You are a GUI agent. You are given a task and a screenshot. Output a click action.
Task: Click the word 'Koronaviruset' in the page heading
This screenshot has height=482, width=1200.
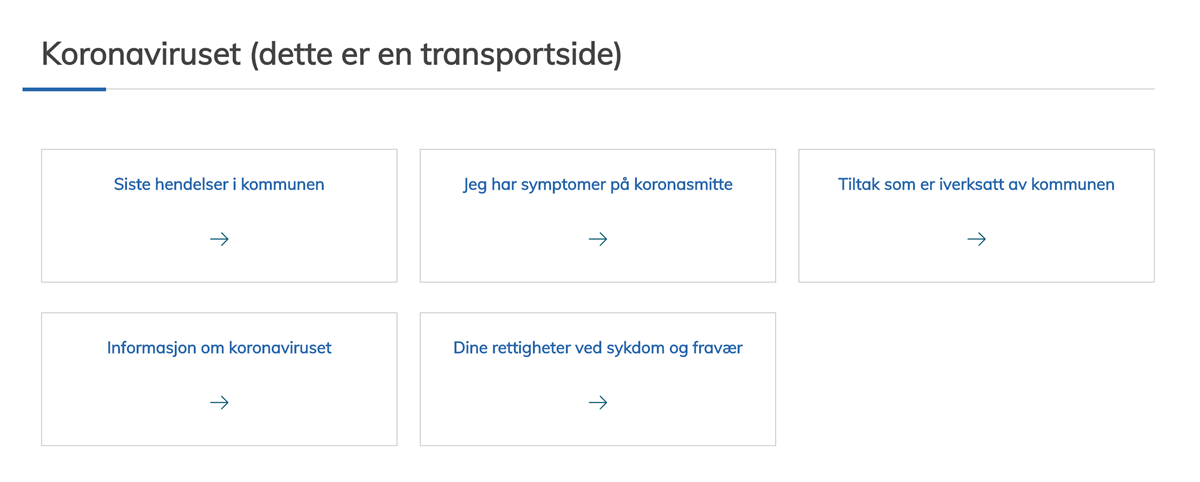point(140,54)
